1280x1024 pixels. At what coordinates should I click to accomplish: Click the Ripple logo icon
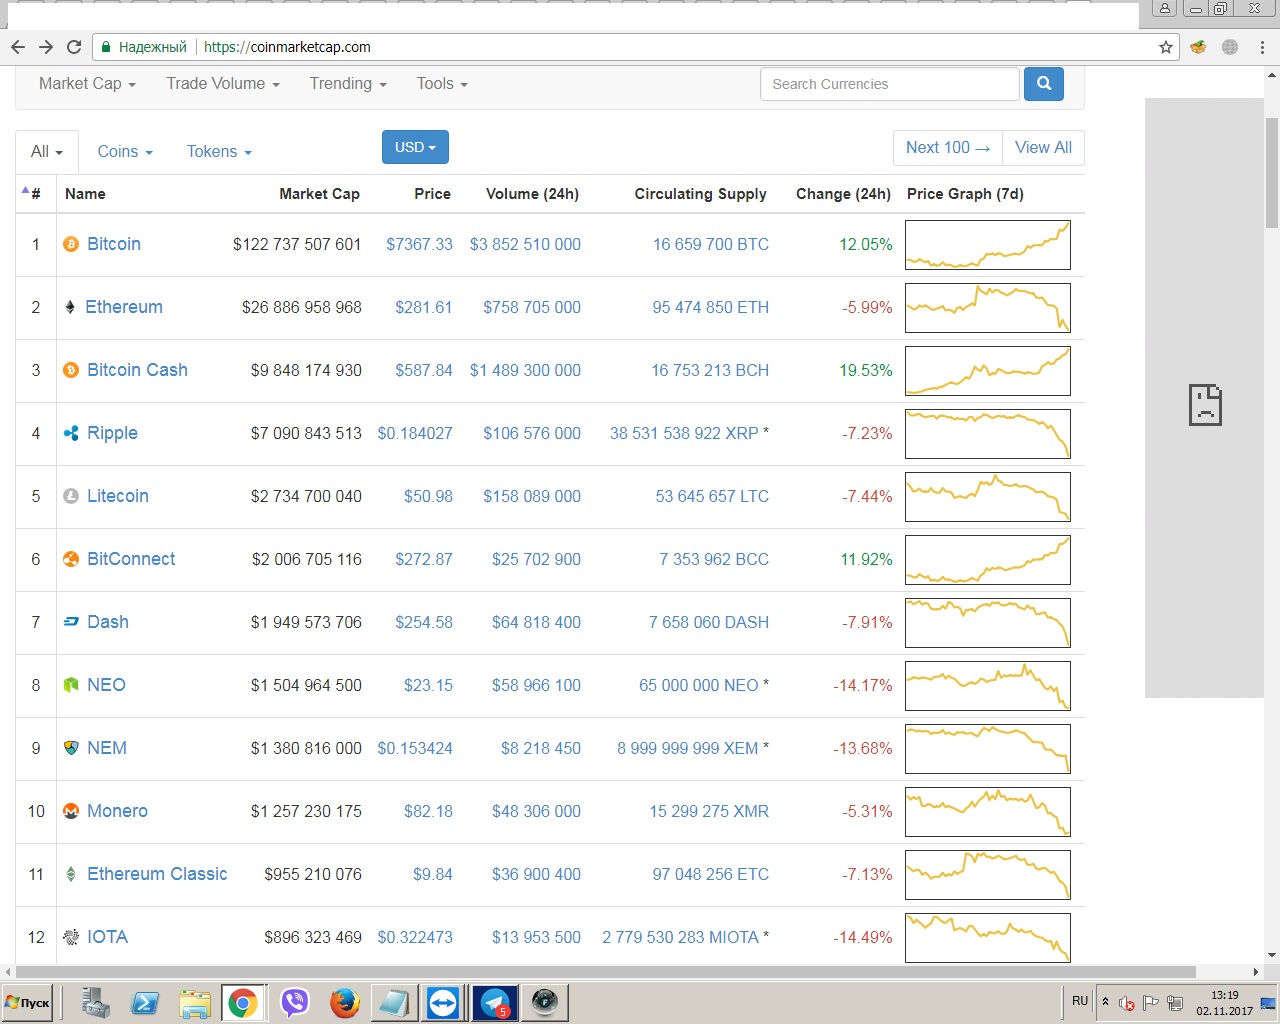(71, 433)
